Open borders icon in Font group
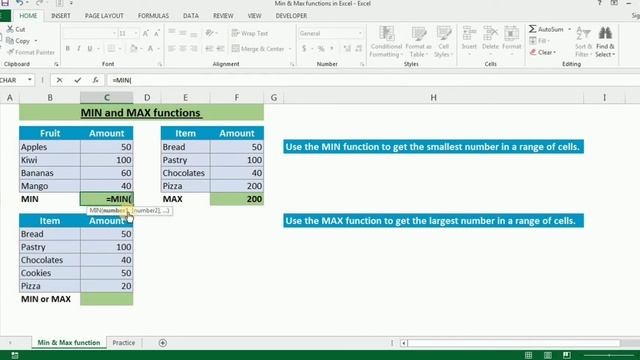This screenshot has height=360, width=640. tap(111, 49)
